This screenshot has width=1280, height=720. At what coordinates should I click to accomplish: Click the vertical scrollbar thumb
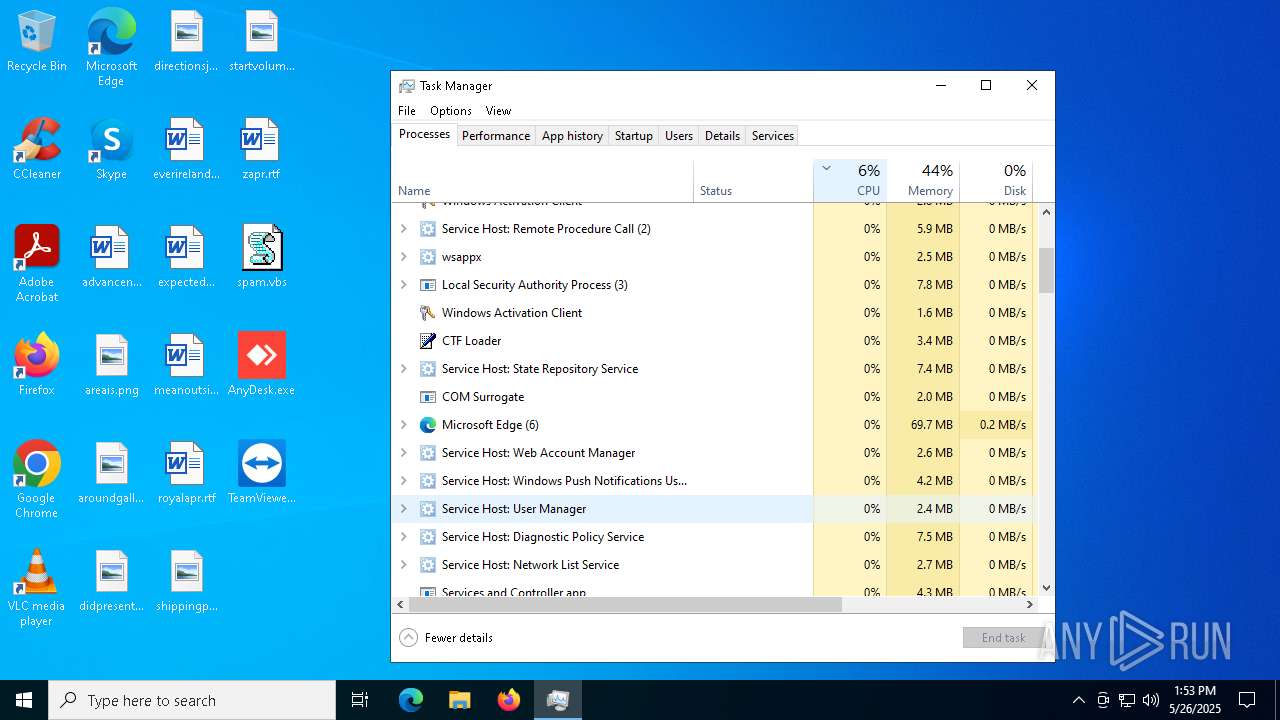click(x=1046, y=270)
